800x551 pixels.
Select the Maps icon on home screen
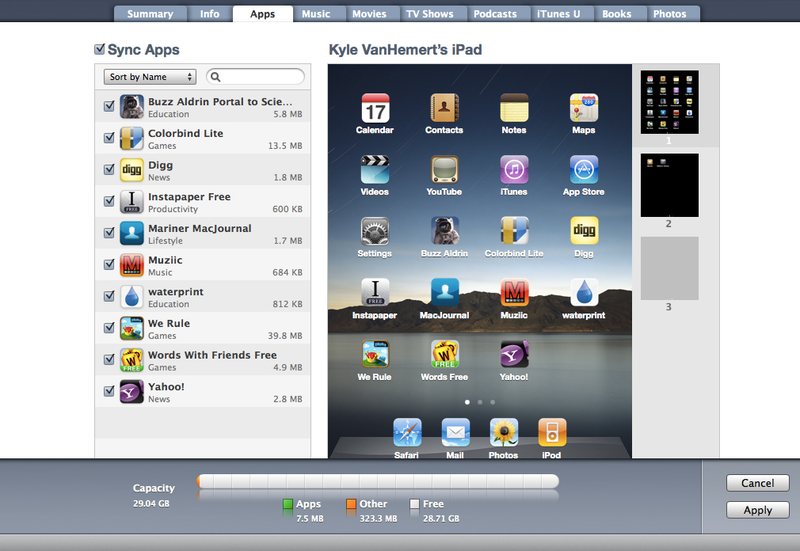click(x=584, y=108)
